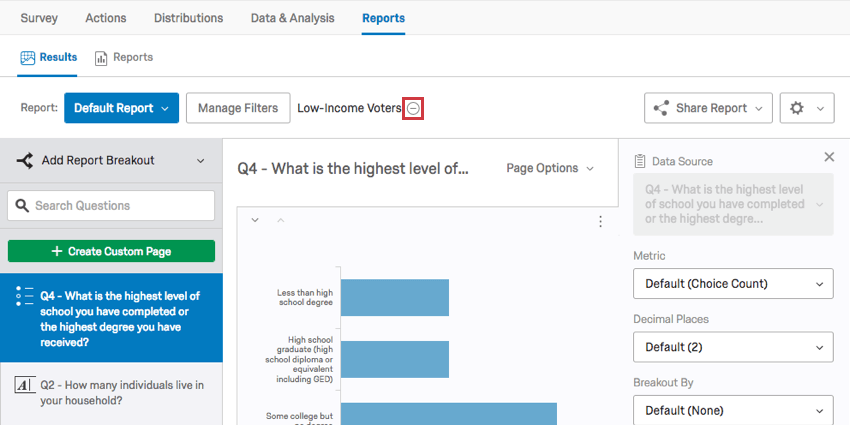Image resolution: width=850 pixels, height=425 pixels.
Task: Select the Q2 household individuals question
Action: point(111,392)
